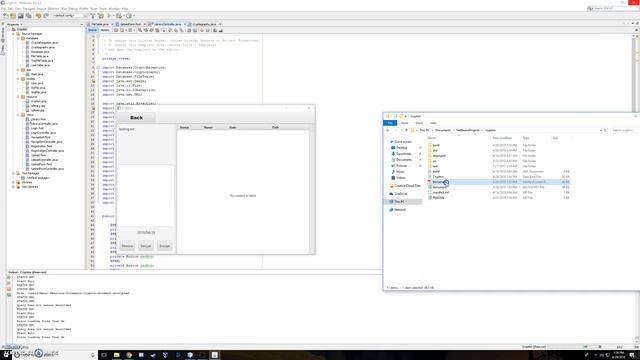Select the manifest.mf file in File Explorer
Image resolution: width=640 pixels, height=360 pixels.
441,192
